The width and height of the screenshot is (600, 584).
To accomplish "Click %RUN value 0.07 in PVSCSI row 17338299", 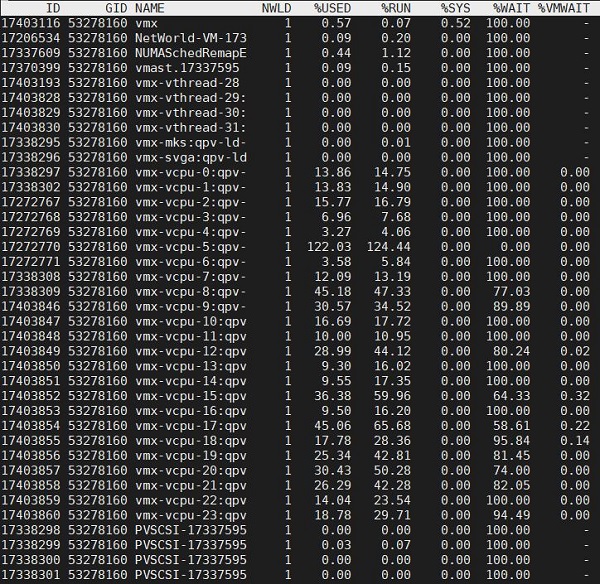I will [x=396, y=545].
